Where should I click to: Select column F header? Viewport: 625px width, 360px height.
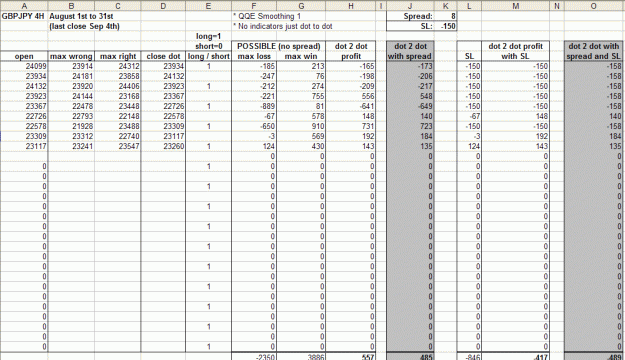click(254, 6)
